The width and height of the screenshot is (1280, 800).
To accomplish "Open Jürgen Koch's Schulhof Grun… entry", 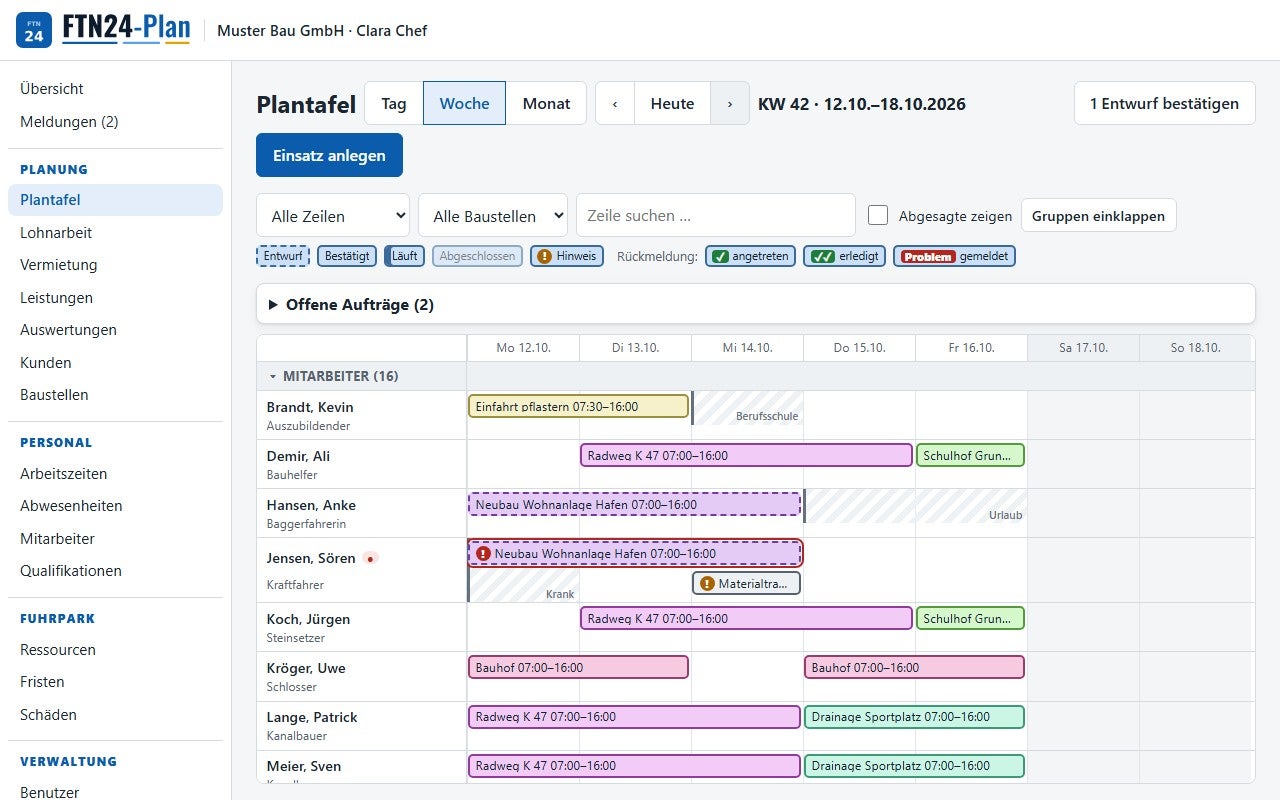I will [971, 618].
